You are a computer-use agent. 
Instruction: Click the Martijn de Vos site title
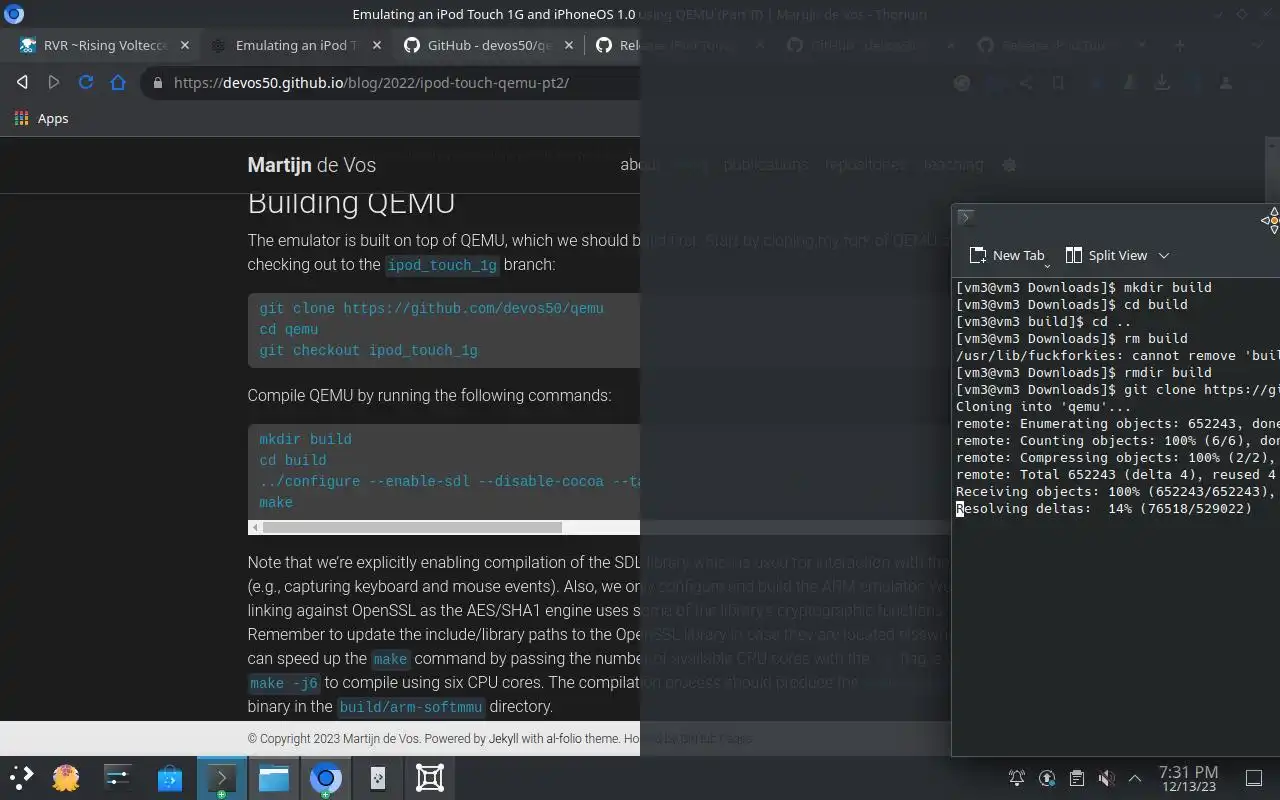pos(312,165)
